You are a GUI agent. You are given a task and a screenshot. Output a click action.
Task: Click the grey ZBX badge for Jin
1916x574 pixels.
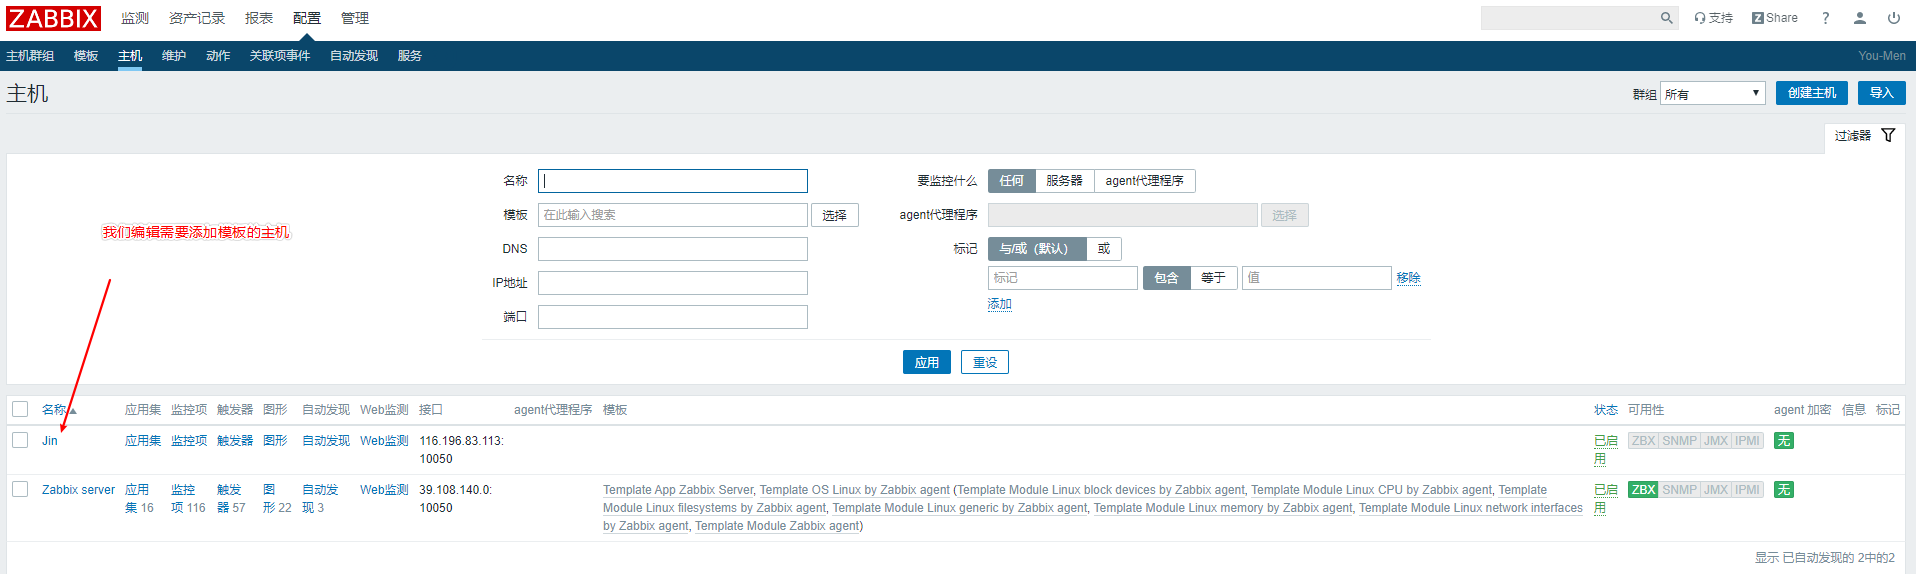tap(1643, 441)
